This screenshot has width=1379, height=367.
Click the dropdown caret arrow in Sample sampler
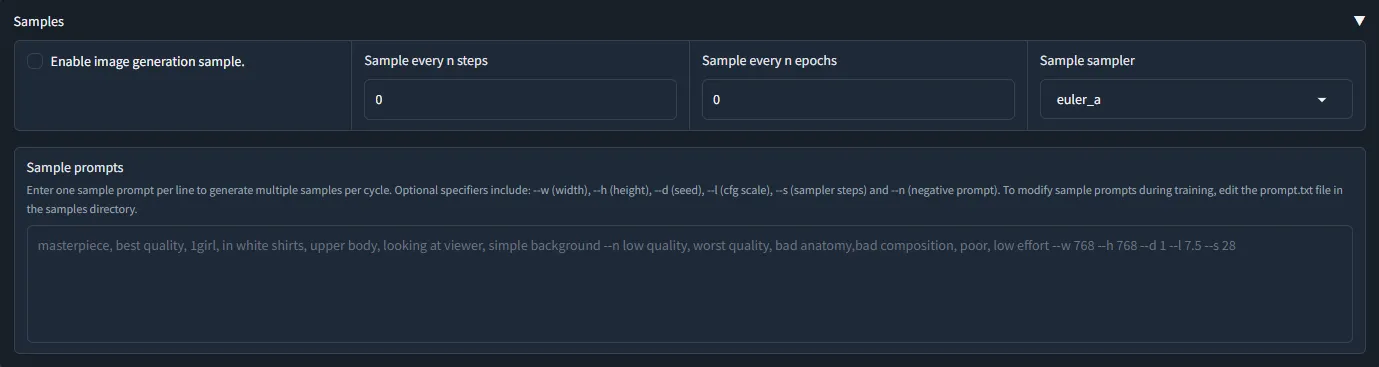pos(1322,100)
